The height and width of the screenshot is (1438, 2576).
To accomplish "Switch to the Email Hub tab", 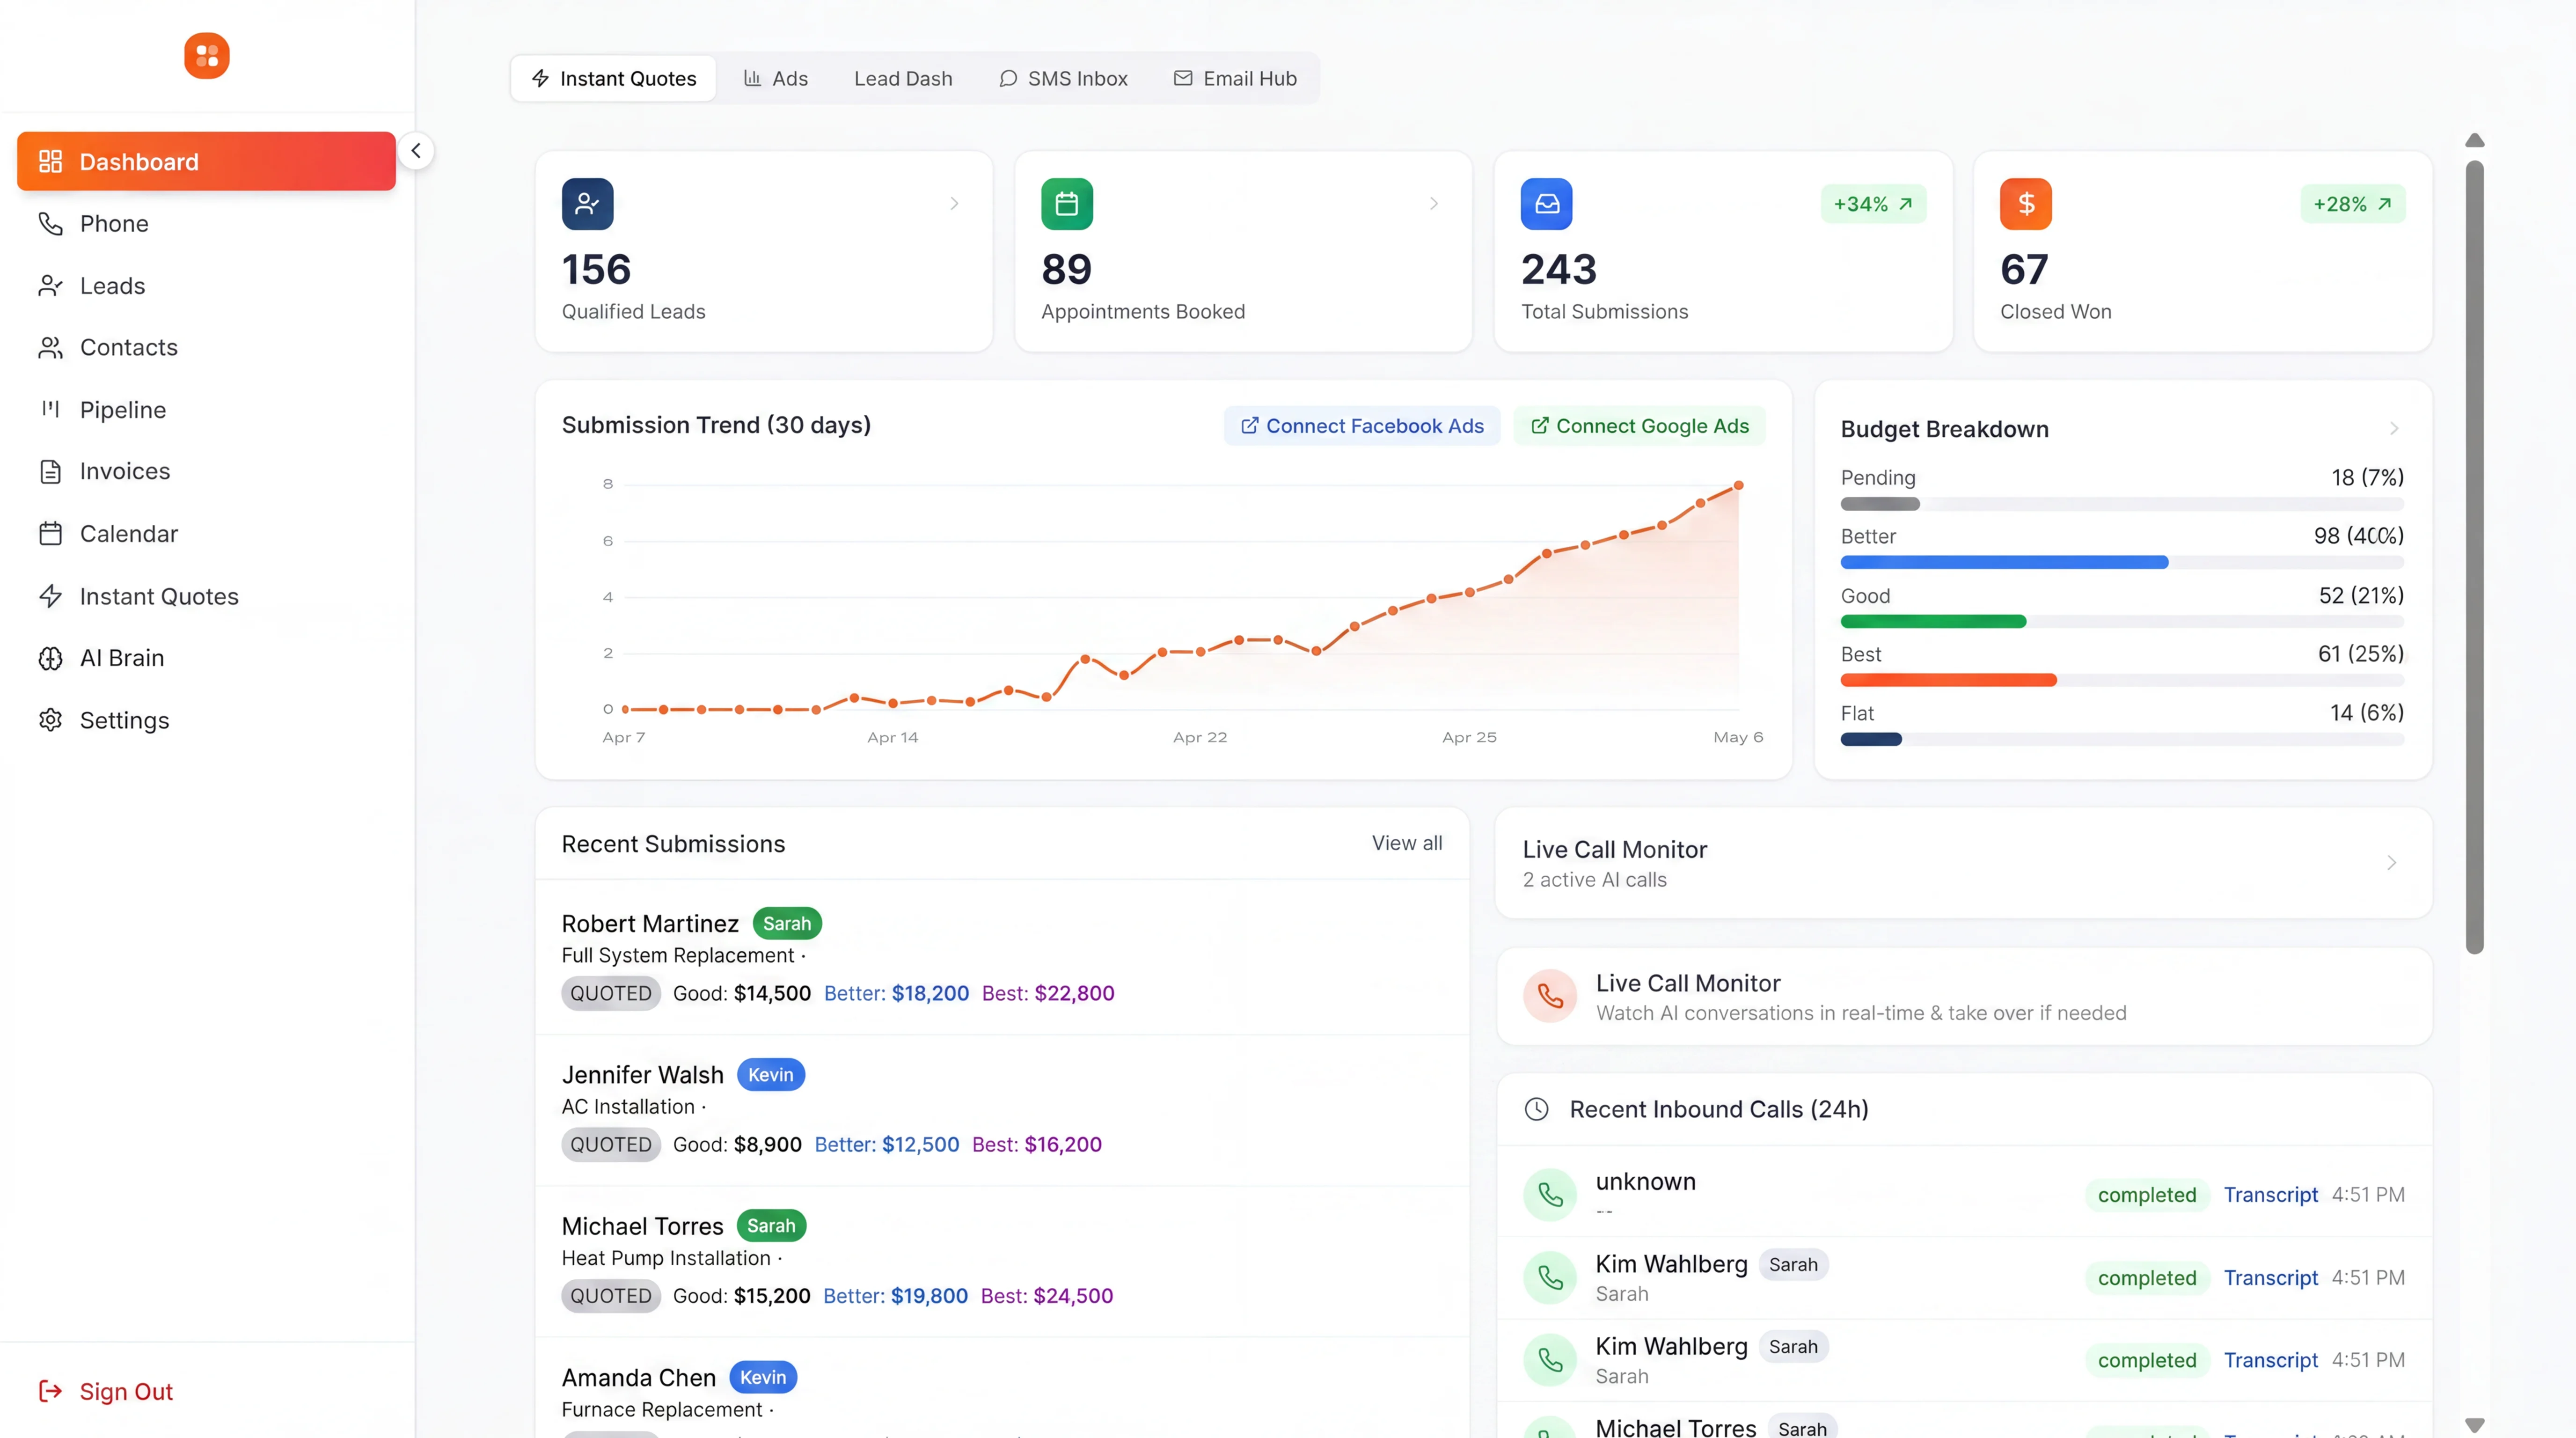I will (x=1235, y=78).
